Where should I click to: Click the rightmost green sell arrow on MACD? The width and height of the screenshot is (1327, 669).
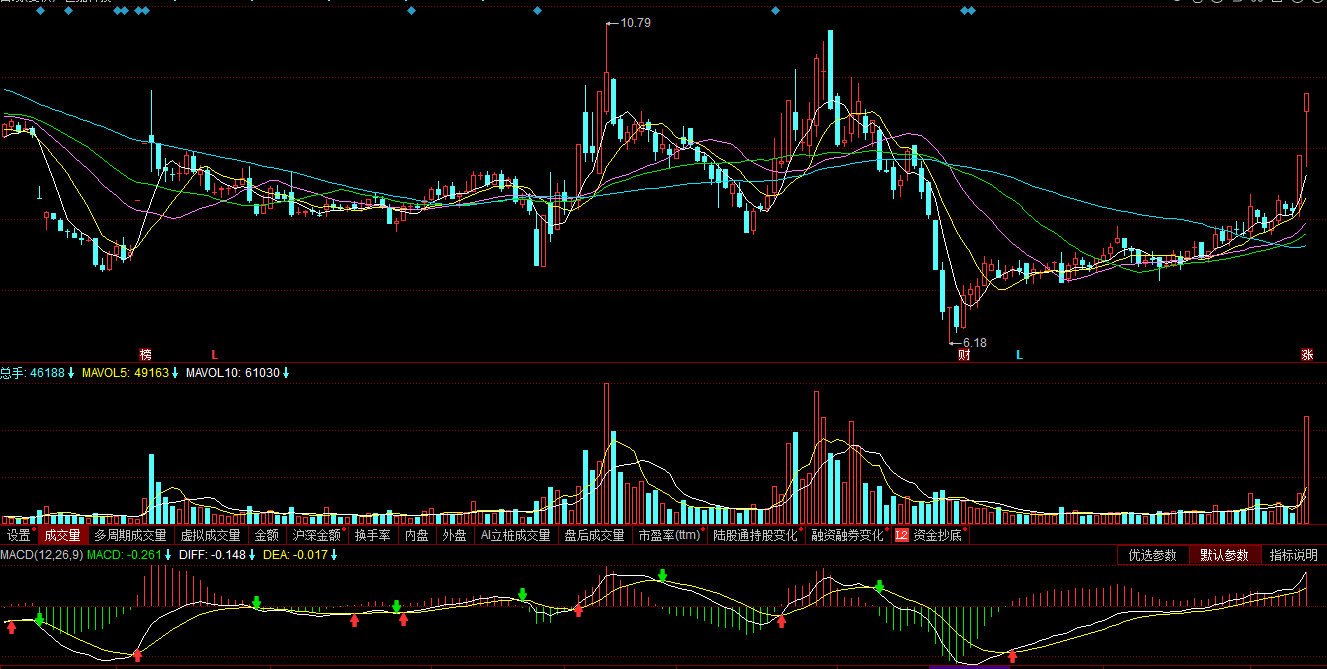(x=880, y=586)
